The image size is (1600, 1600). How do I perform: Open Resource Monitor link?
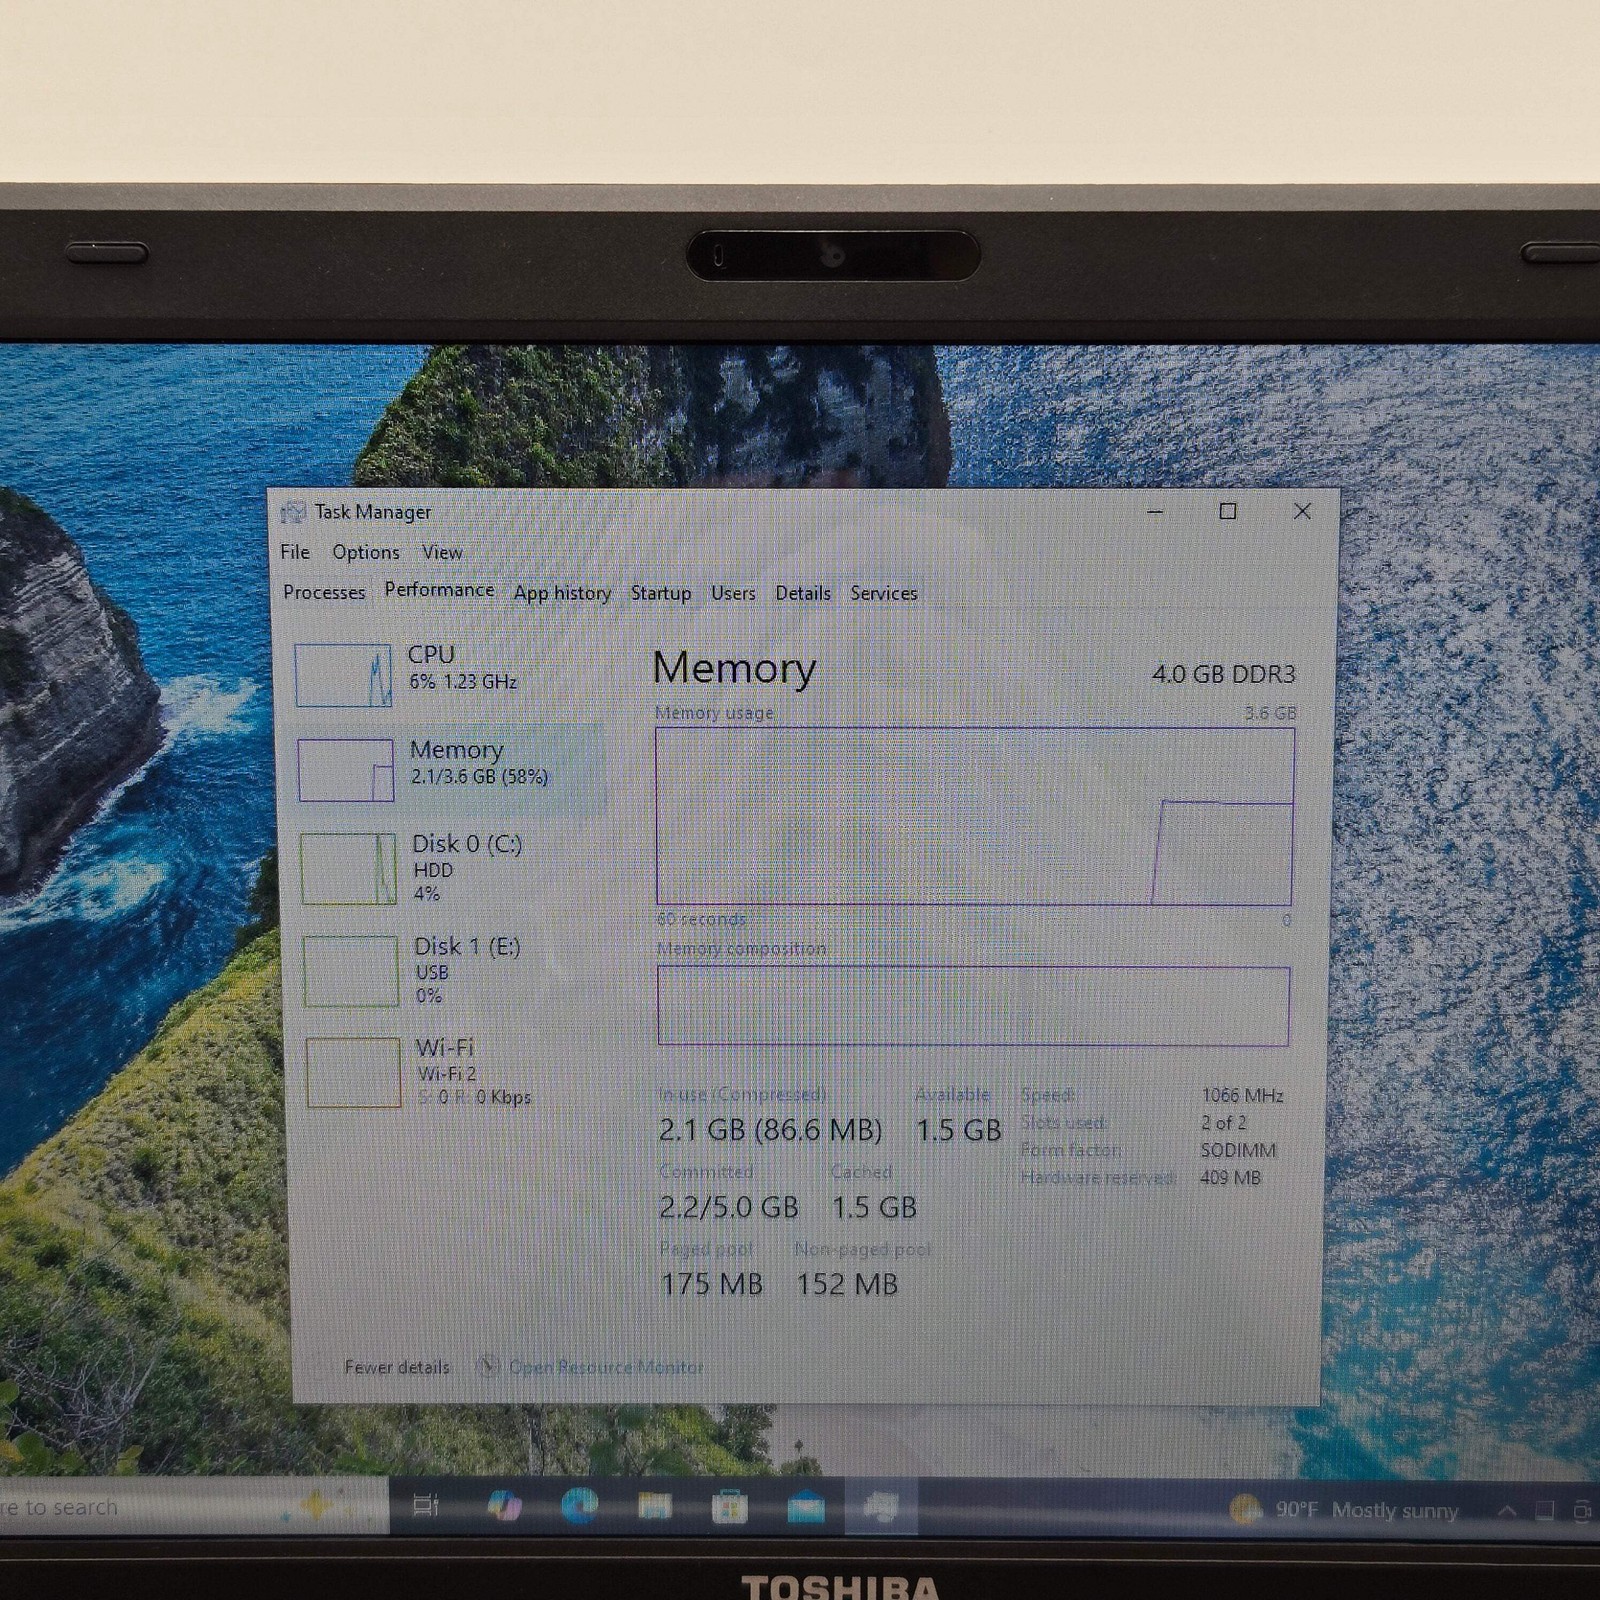point(606,1367)
